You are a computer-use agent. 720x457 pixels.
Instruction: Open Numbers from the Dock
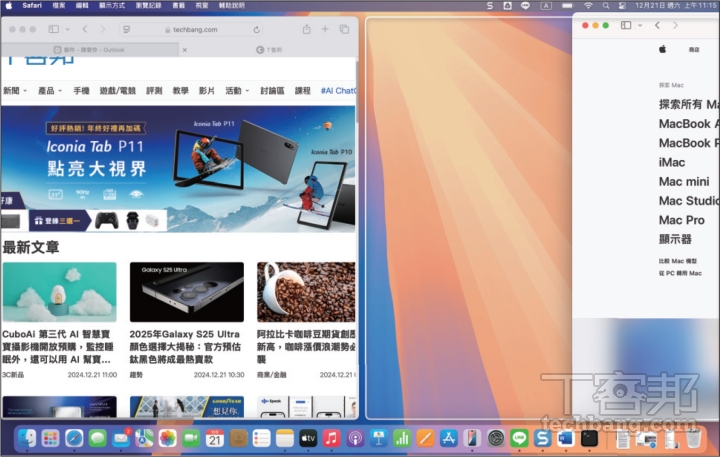pos(402,438)
